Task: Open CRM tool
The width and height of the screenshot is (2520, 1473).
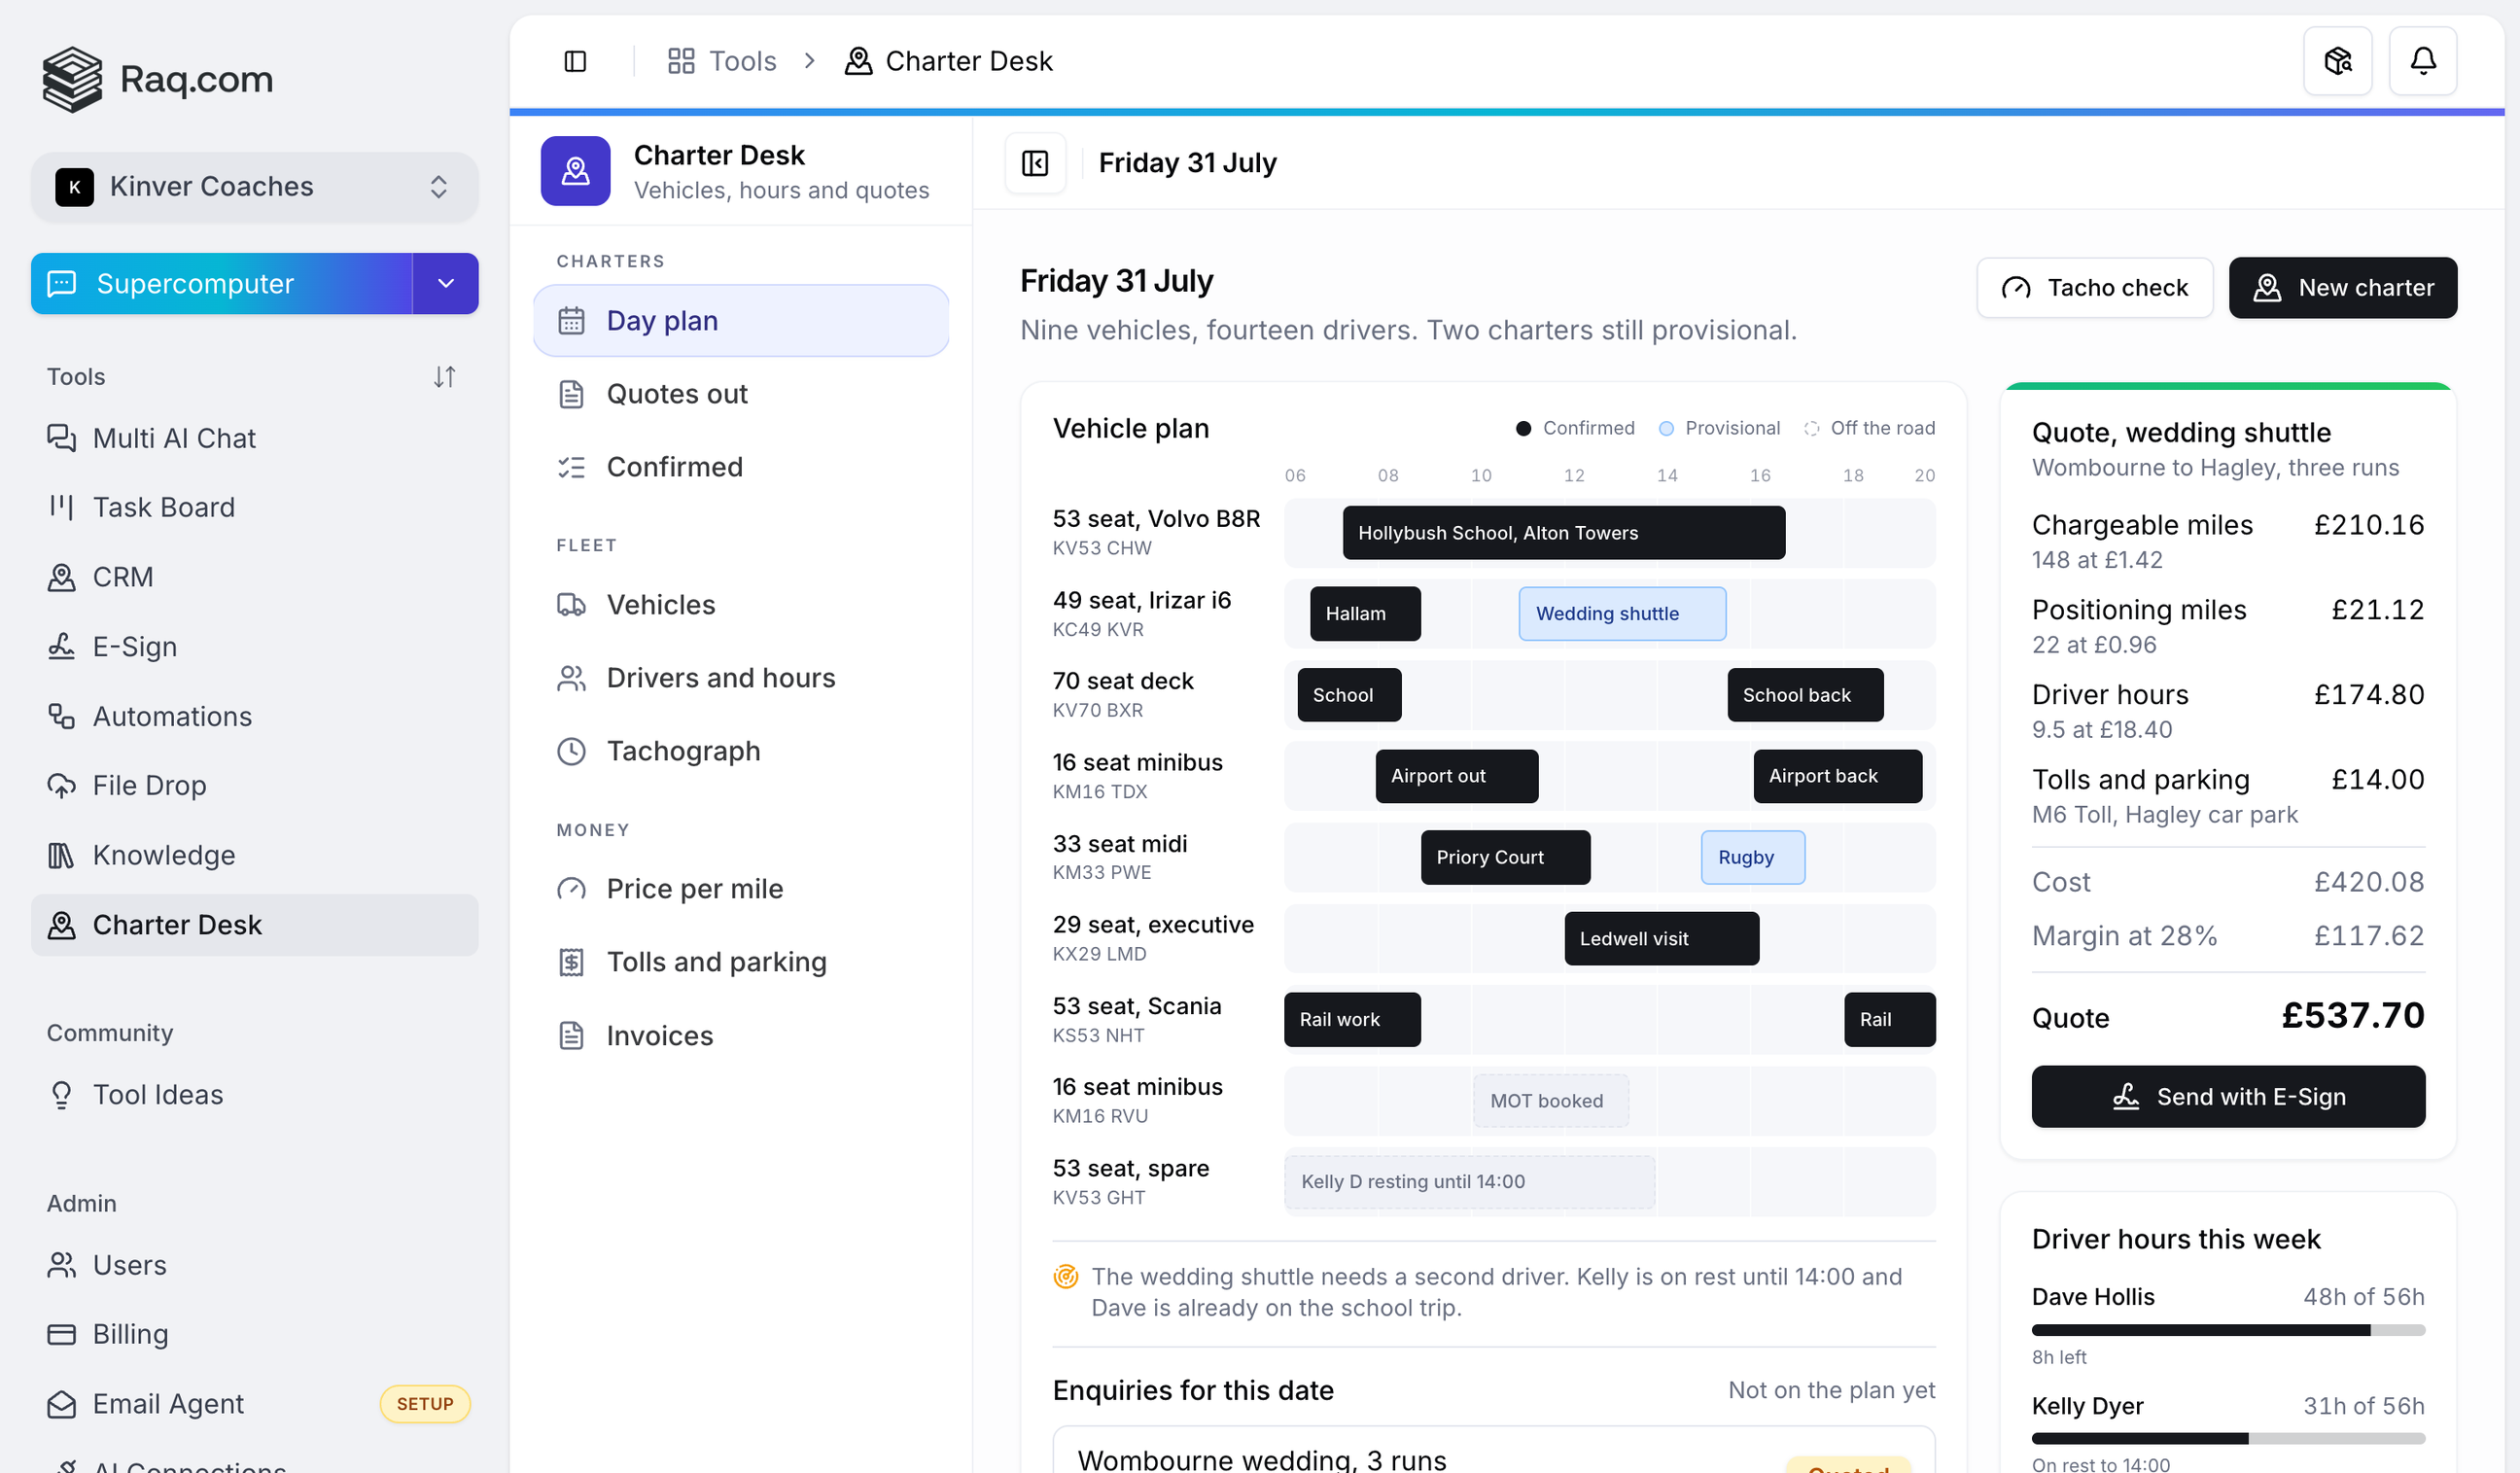Action: pyautogui.click(x=254, y=577)
